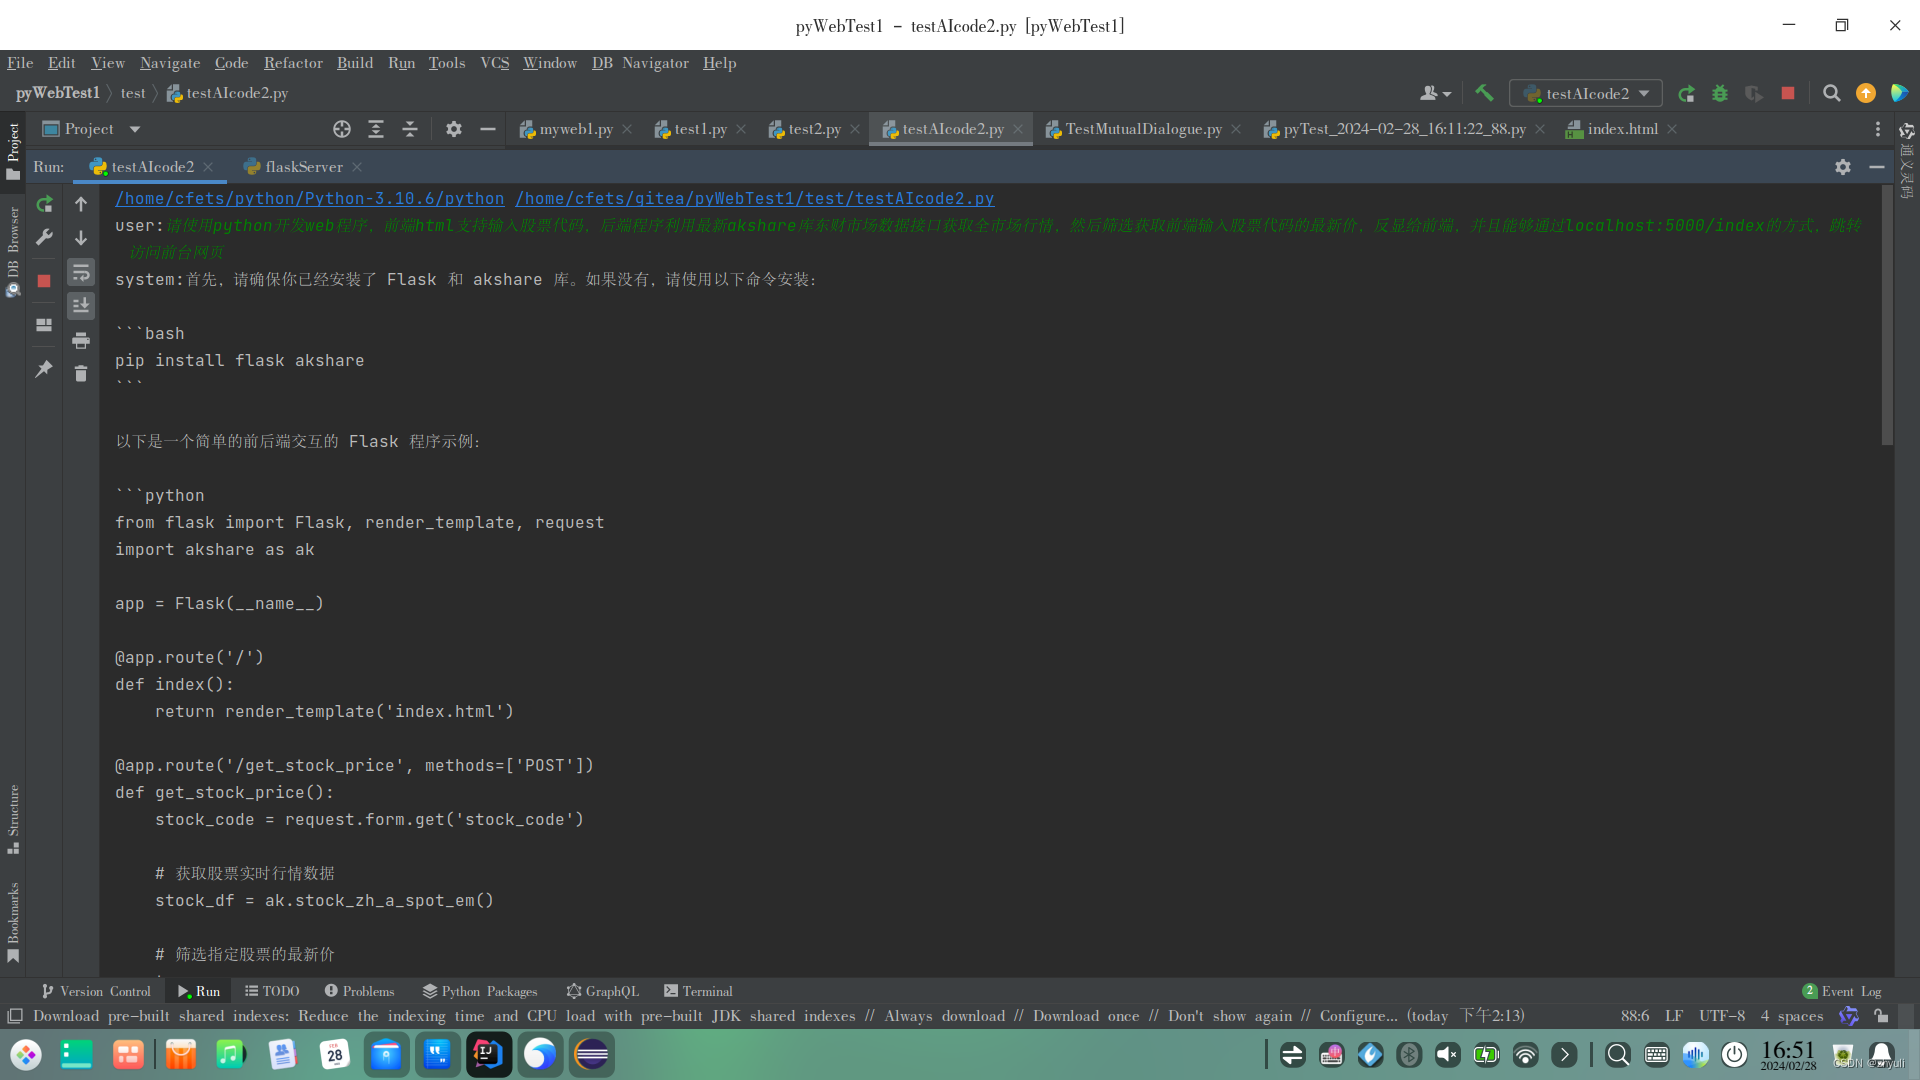1920x1080 pixels.
Task: Open the volume control in system tray
Action: click(x=1447, y=1054)
